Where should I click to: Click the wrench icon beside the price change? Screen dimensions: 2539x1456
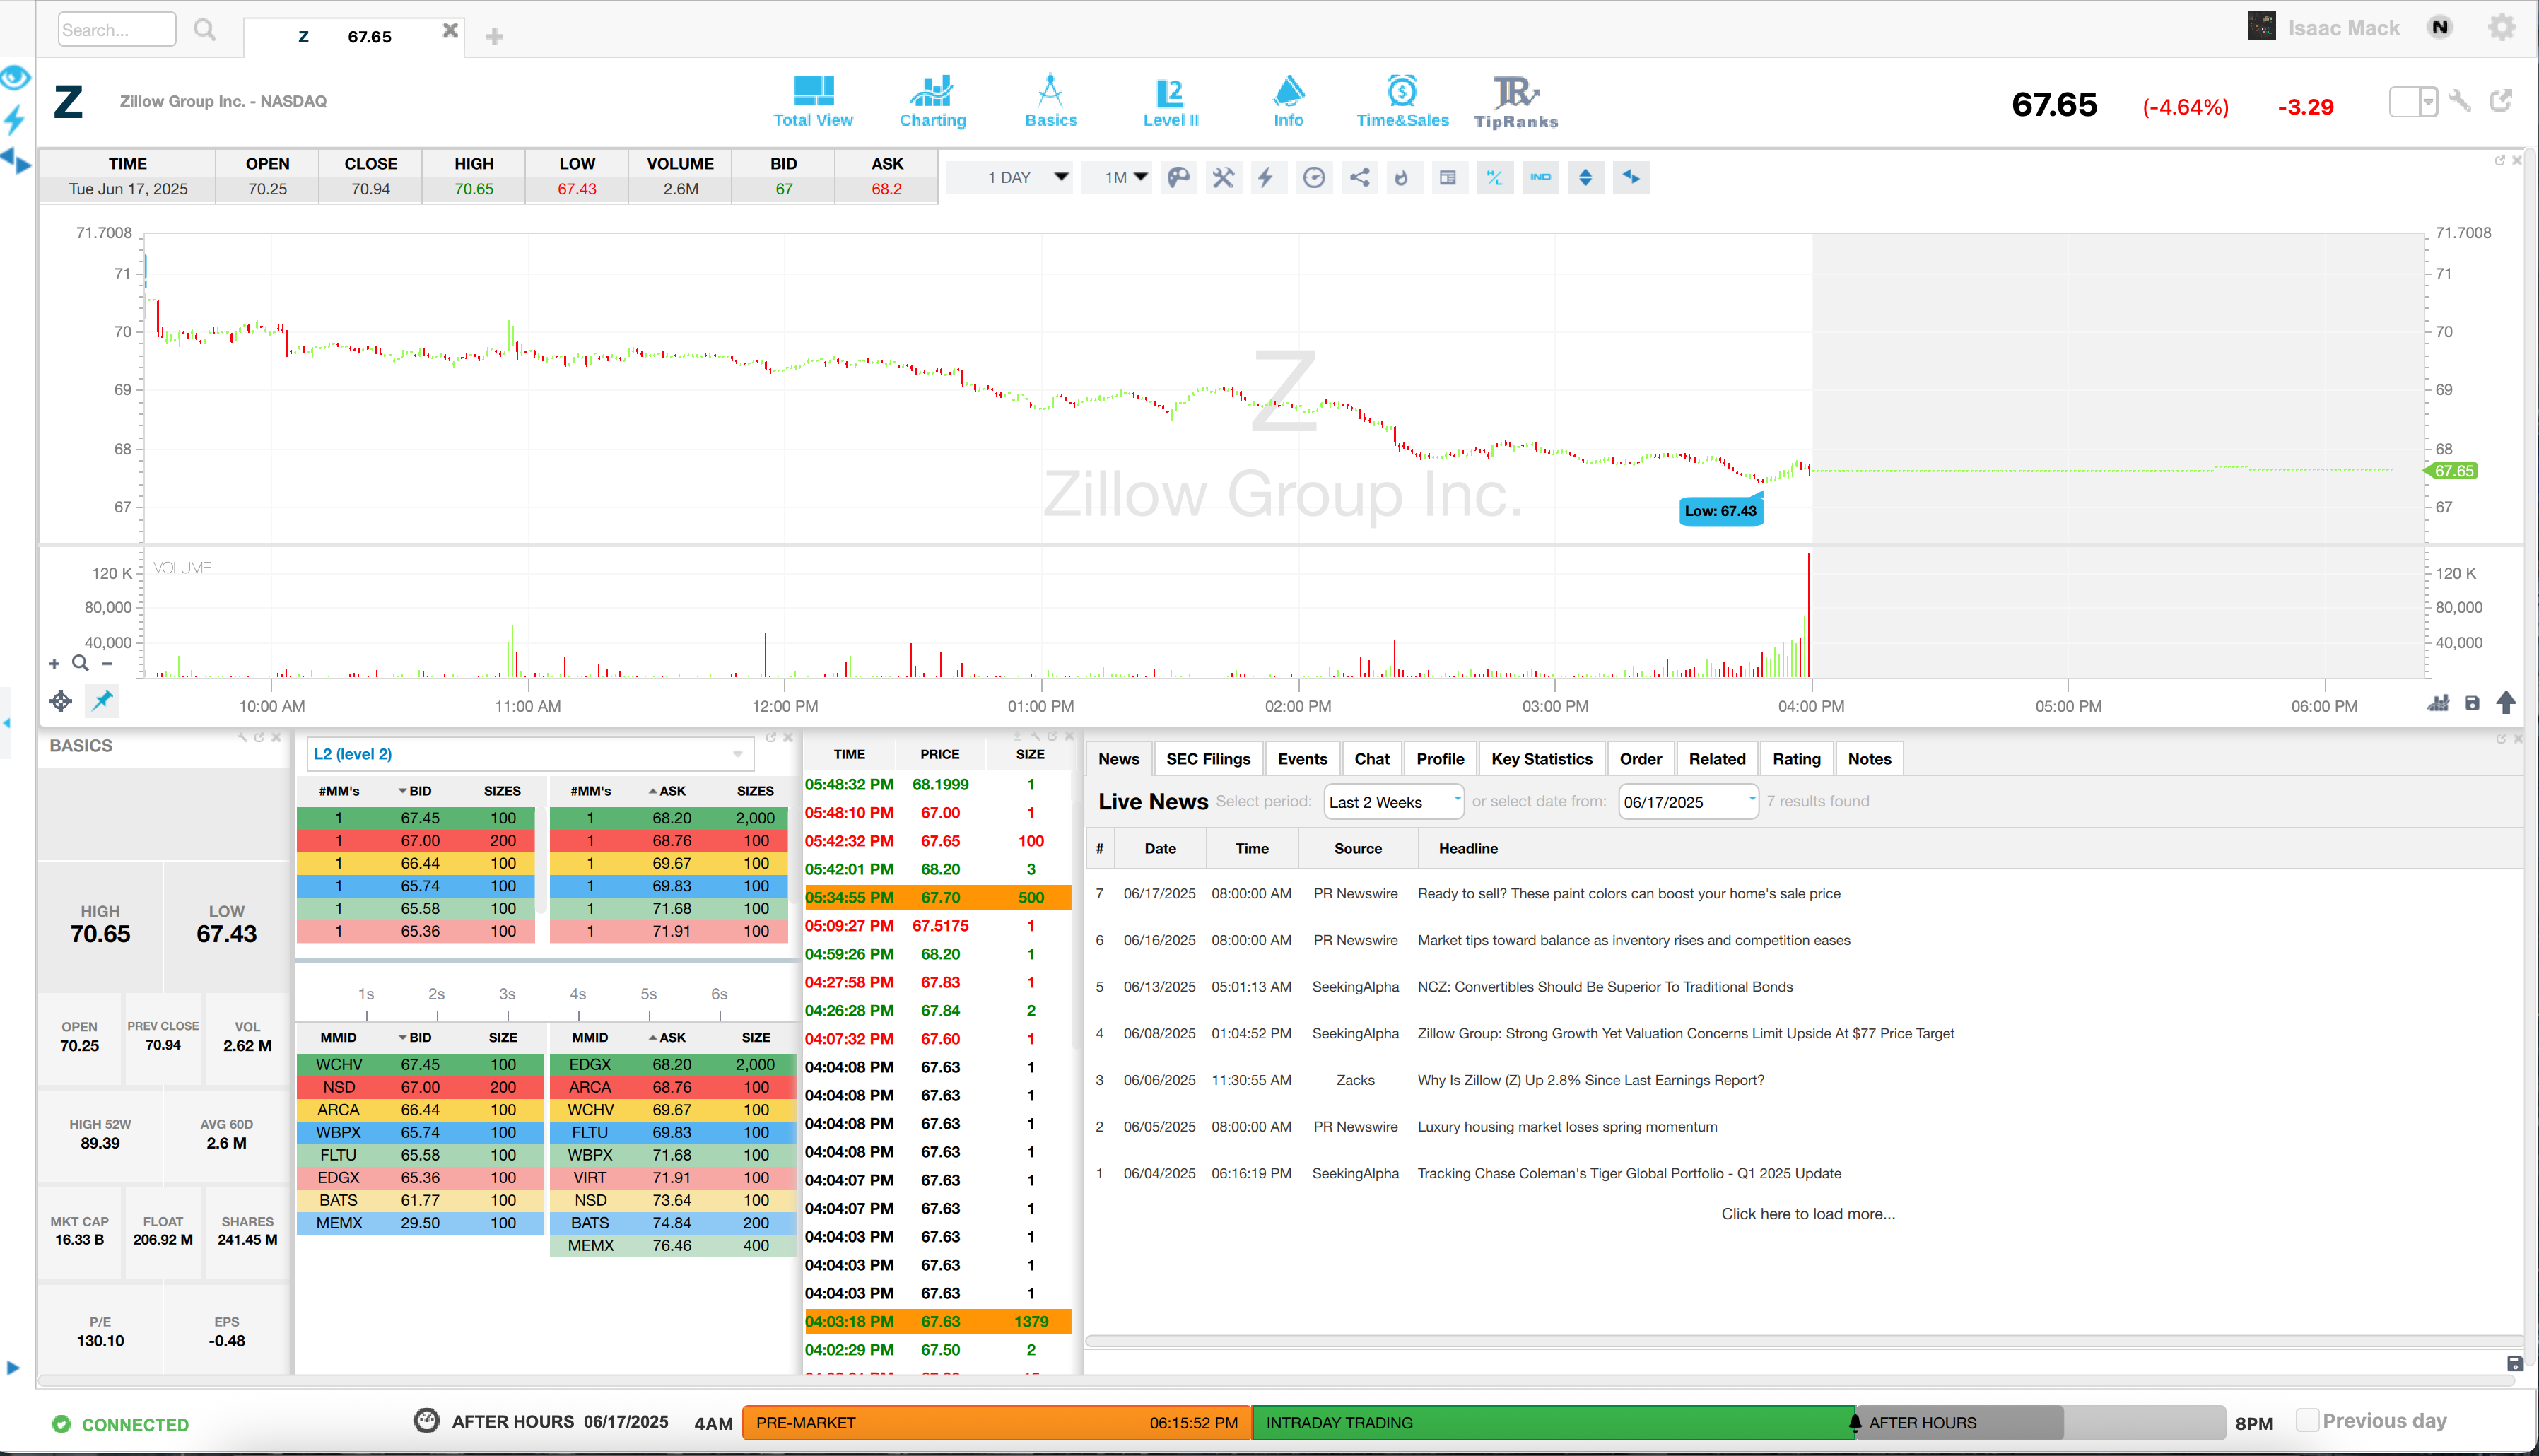click(x=2460, y=101)
